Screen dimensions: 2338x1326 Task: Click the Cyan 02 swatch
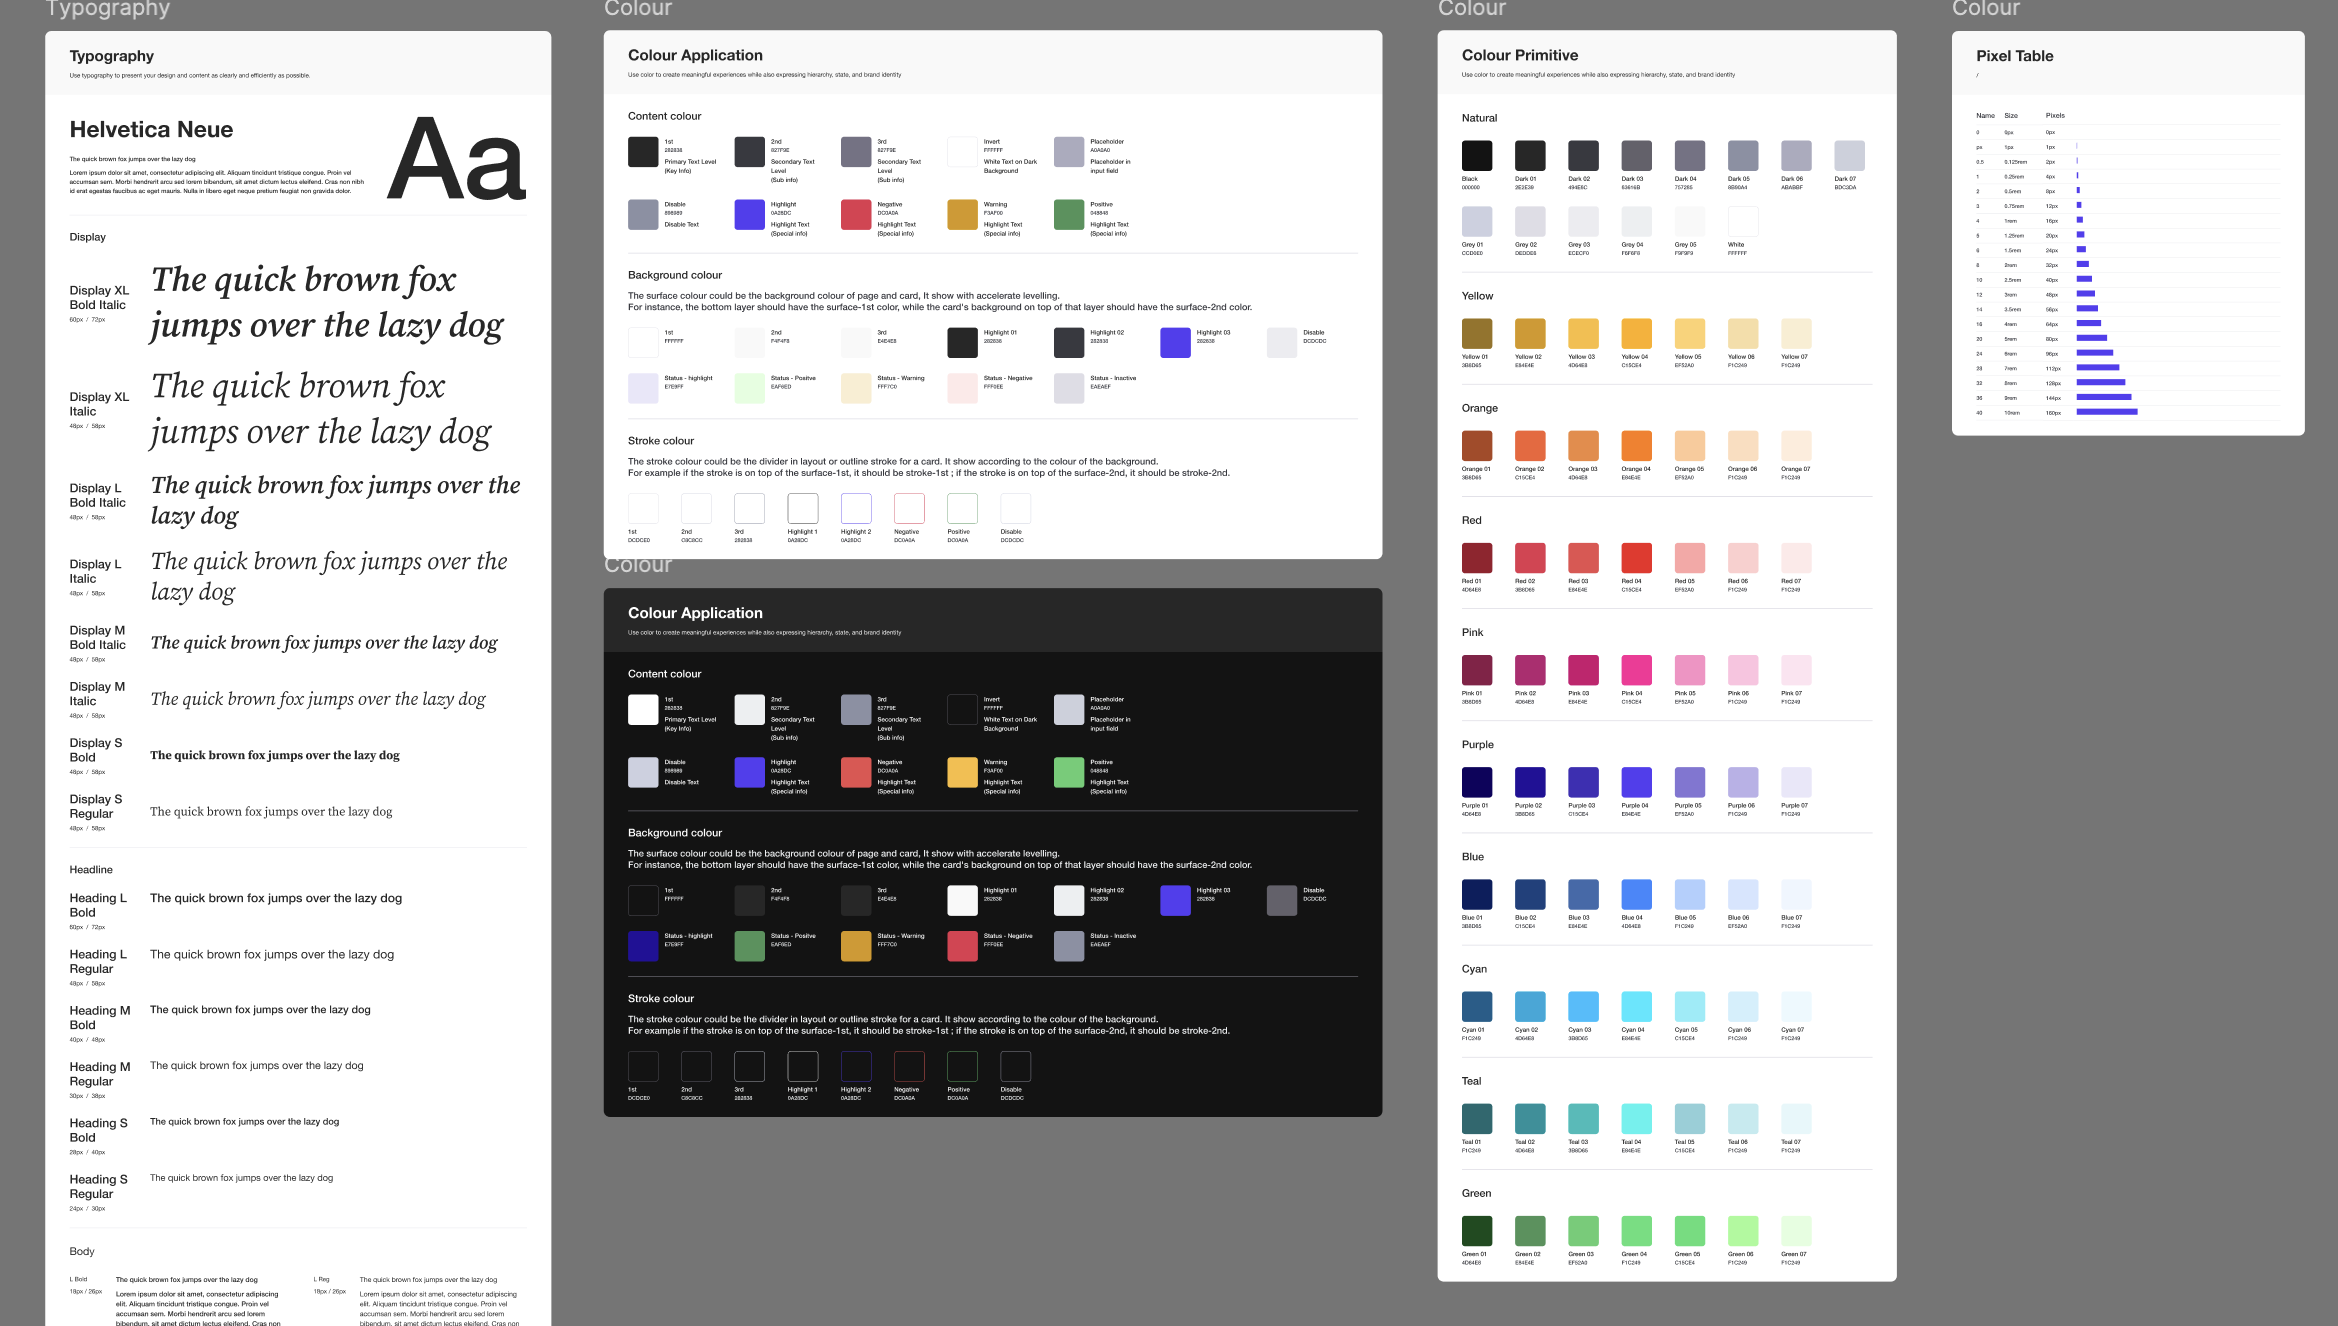(1530, 1006)
